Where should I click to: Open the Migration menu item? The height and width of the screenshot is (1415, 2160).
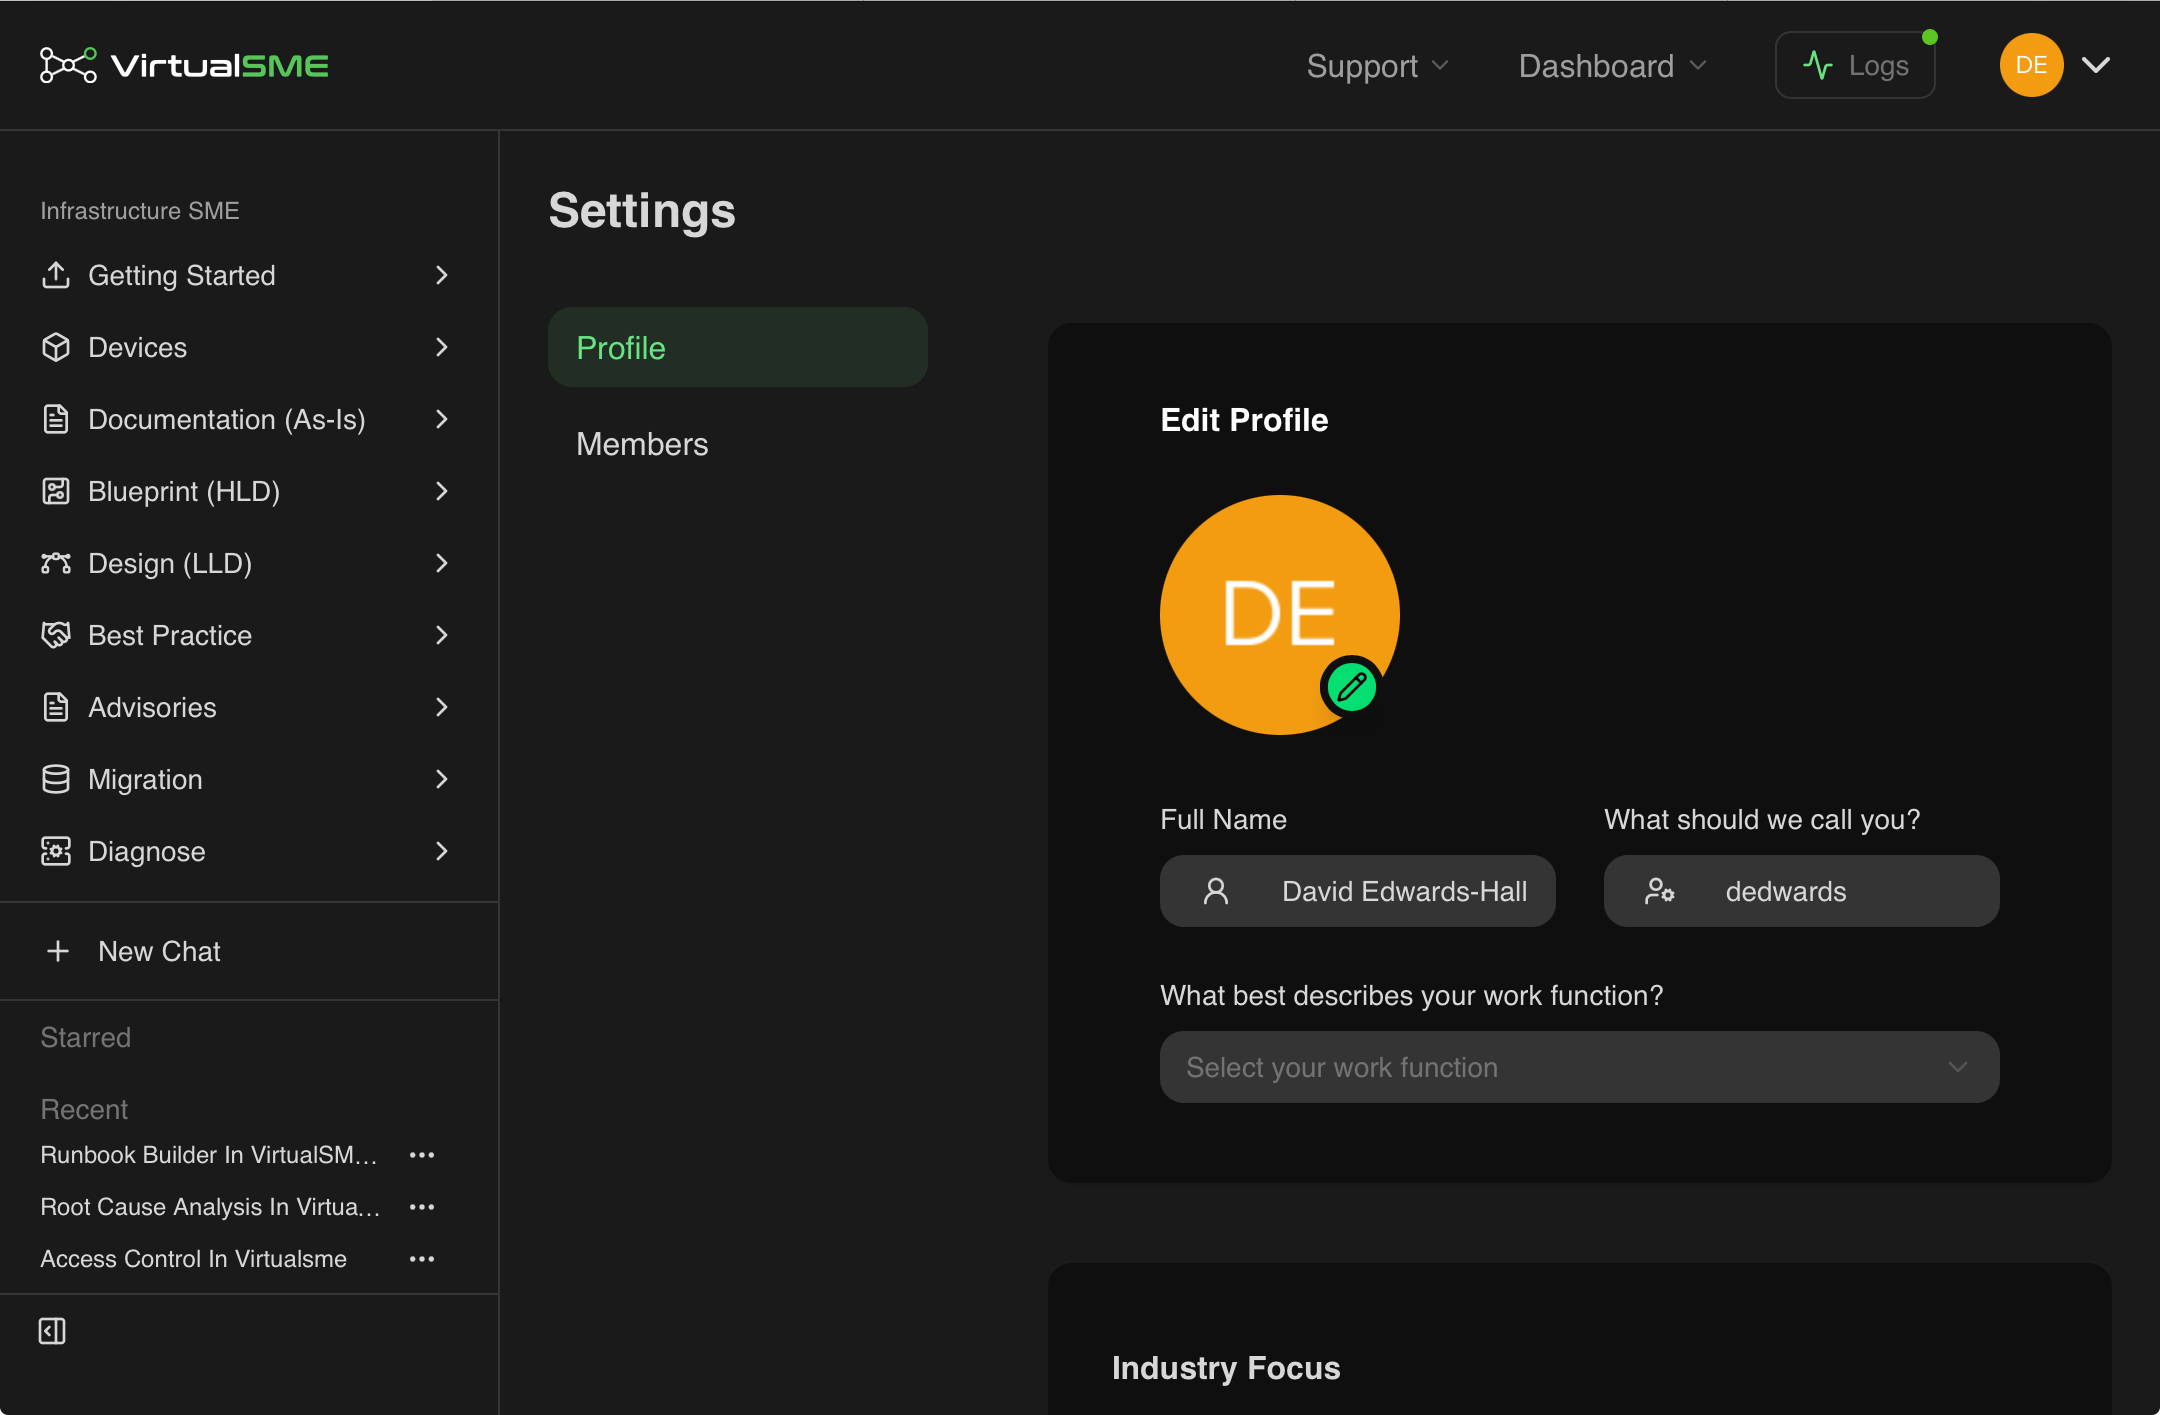pyautogui.click(x=248, y=779)
